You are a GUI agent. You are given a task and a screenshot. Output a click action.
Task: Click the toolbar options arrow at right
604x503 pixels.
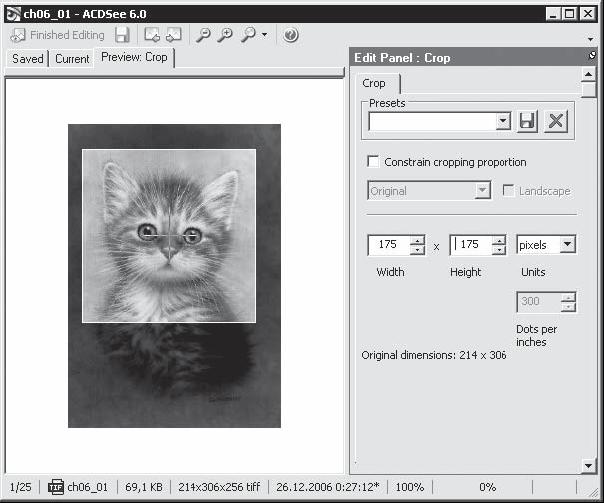[x=591, y=39]
